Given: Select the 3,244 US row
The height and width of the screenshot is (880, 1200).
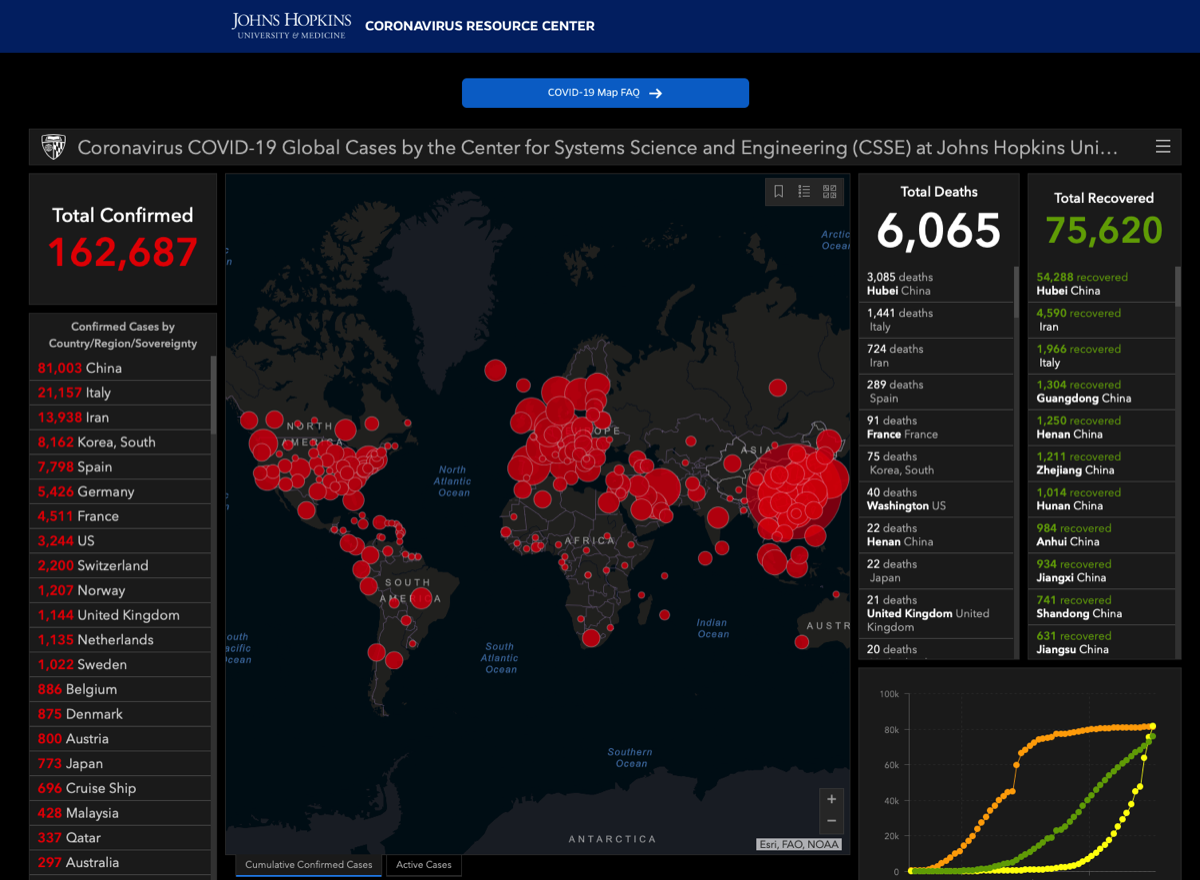Looking at the screenshot, I should click(x=120, y=541).
